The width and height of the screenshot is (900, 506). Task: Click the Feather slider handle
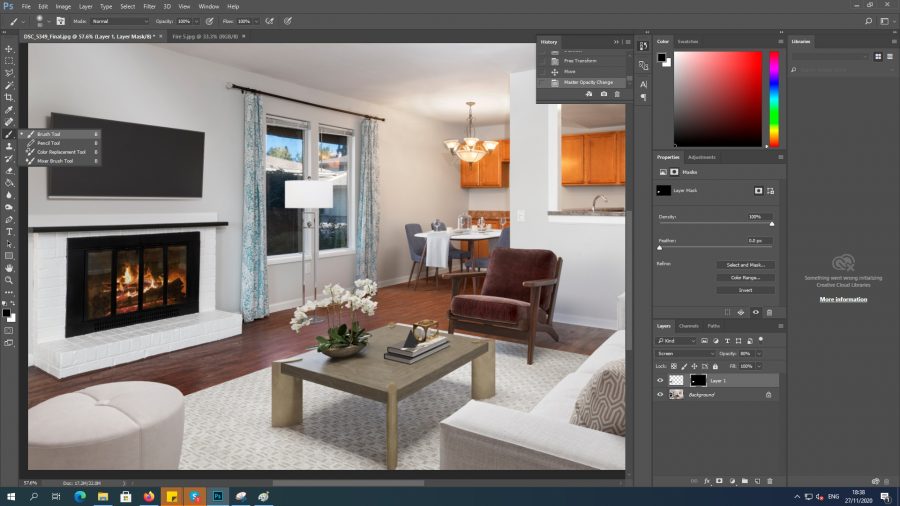pos(660,248)
